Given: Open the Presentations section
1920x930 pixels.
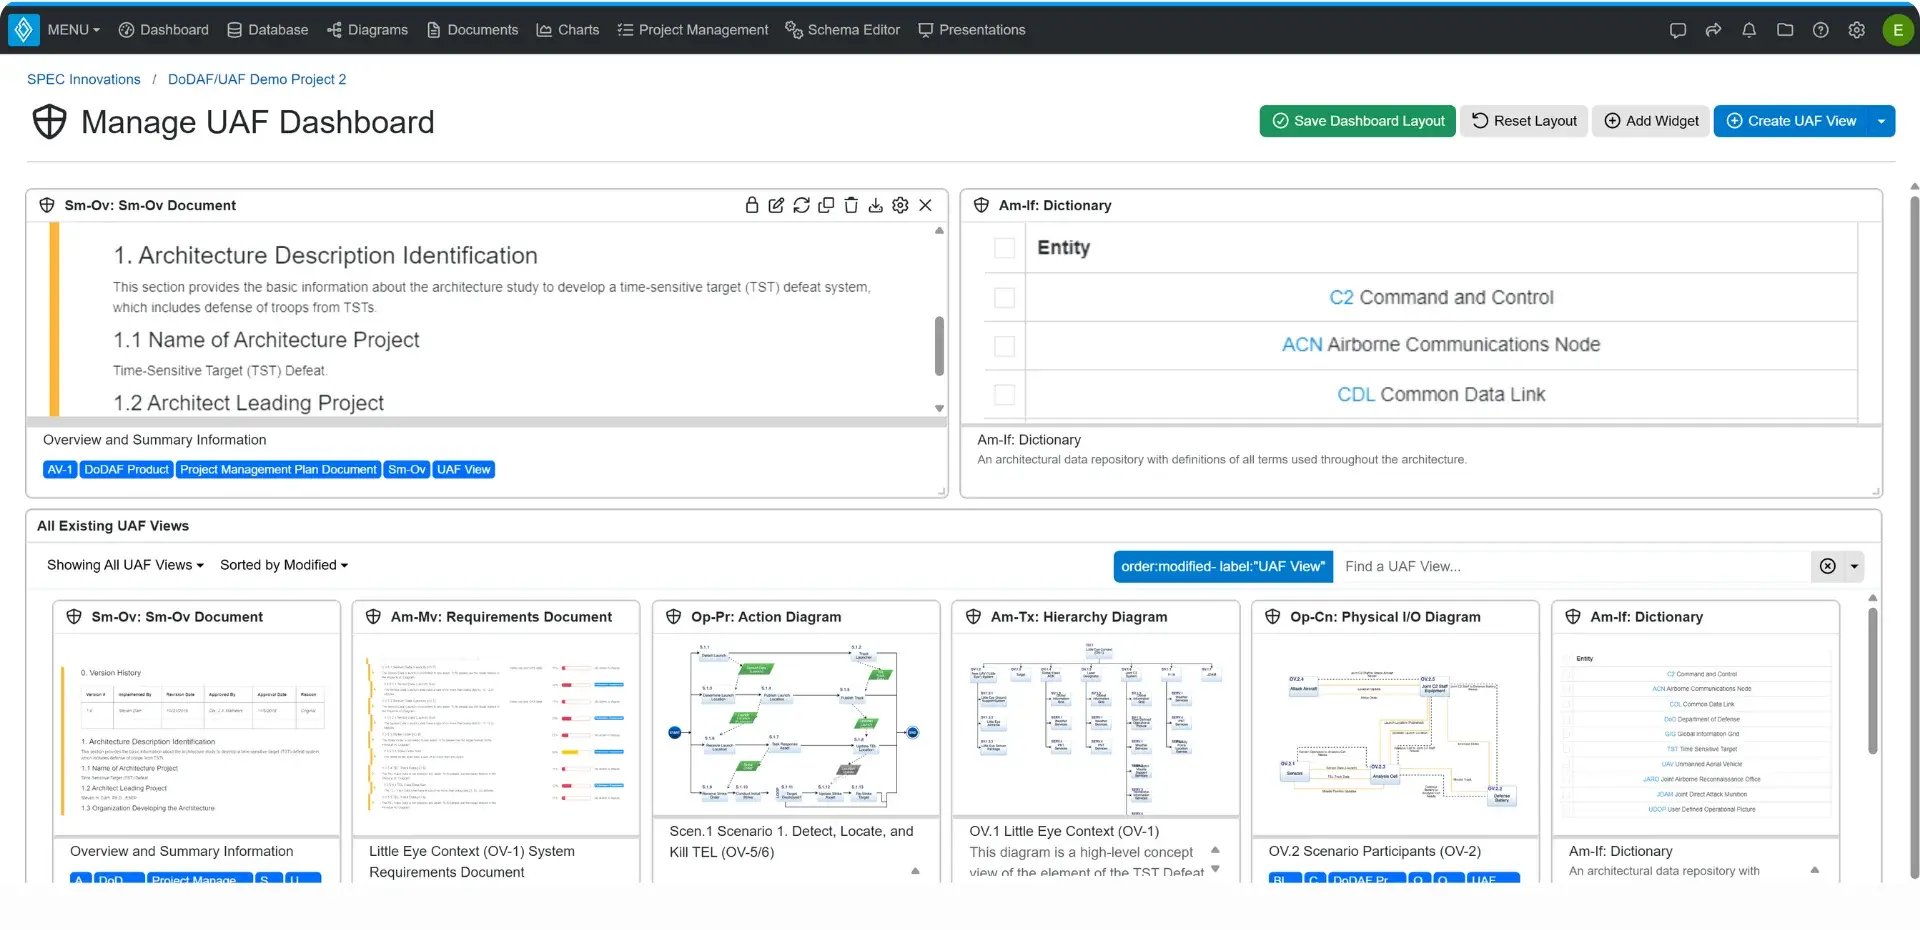Looking at the screenshot, I should [971, 30].
